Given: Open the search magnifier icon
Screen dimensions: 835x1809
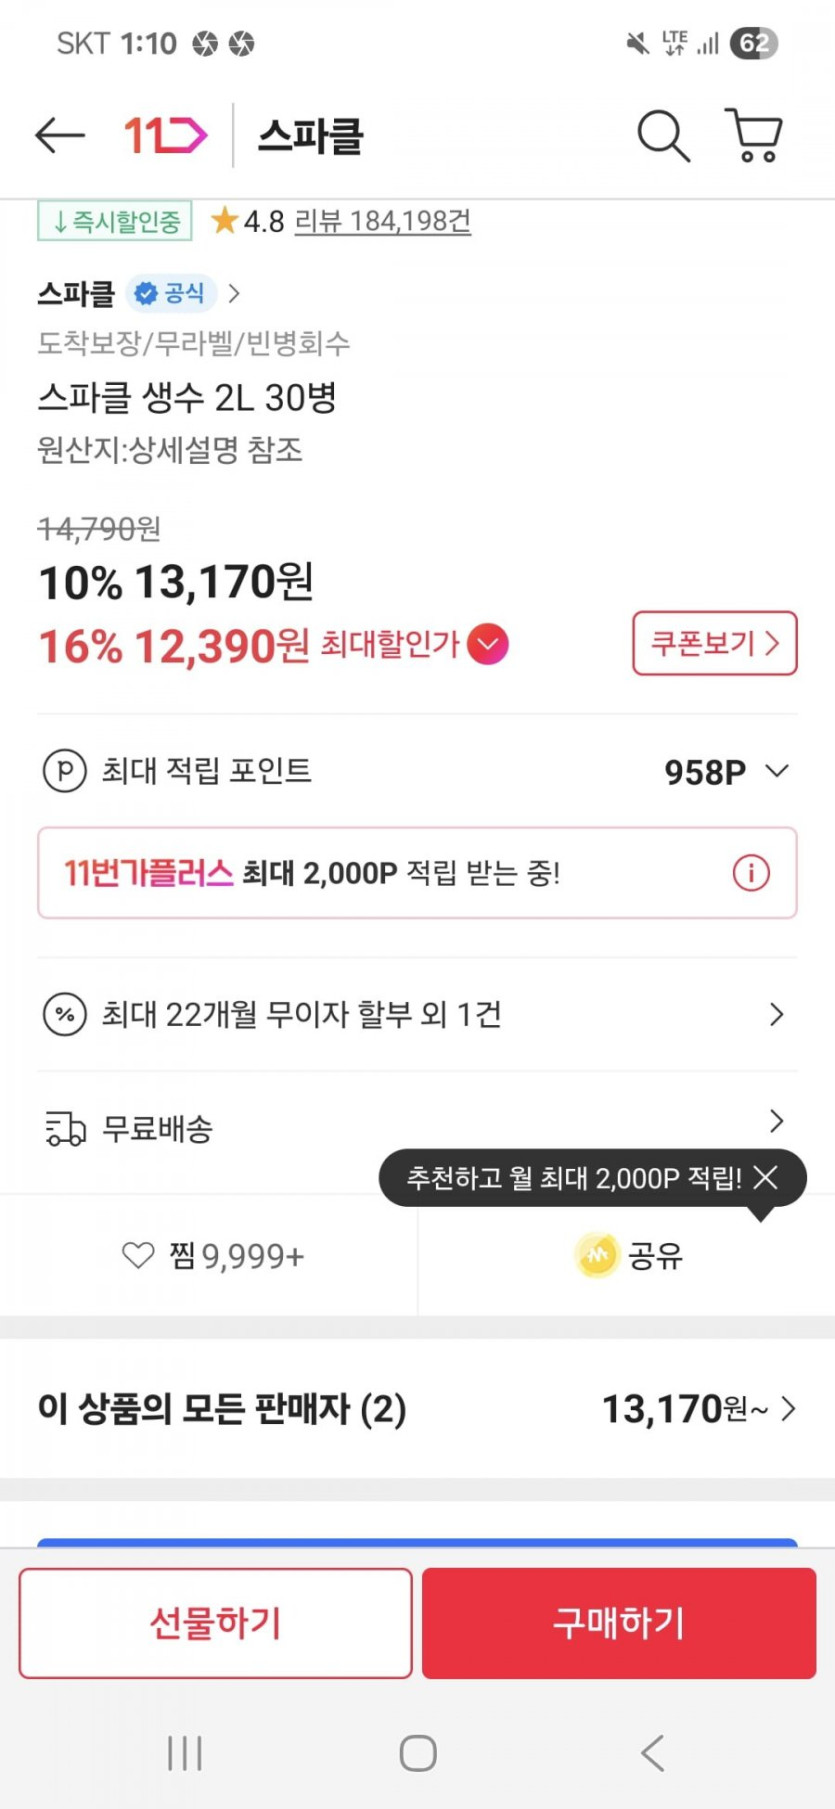Looking at the screenshot, I should (663, 135).
